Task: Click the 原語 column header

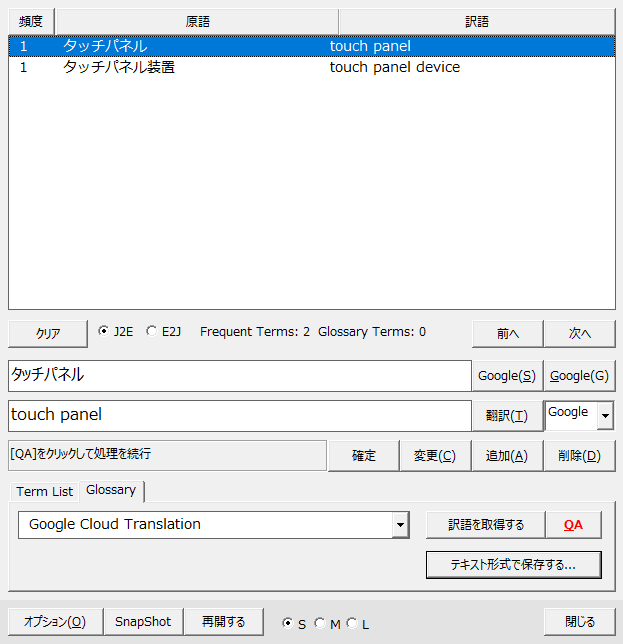Action: point(197,21)
